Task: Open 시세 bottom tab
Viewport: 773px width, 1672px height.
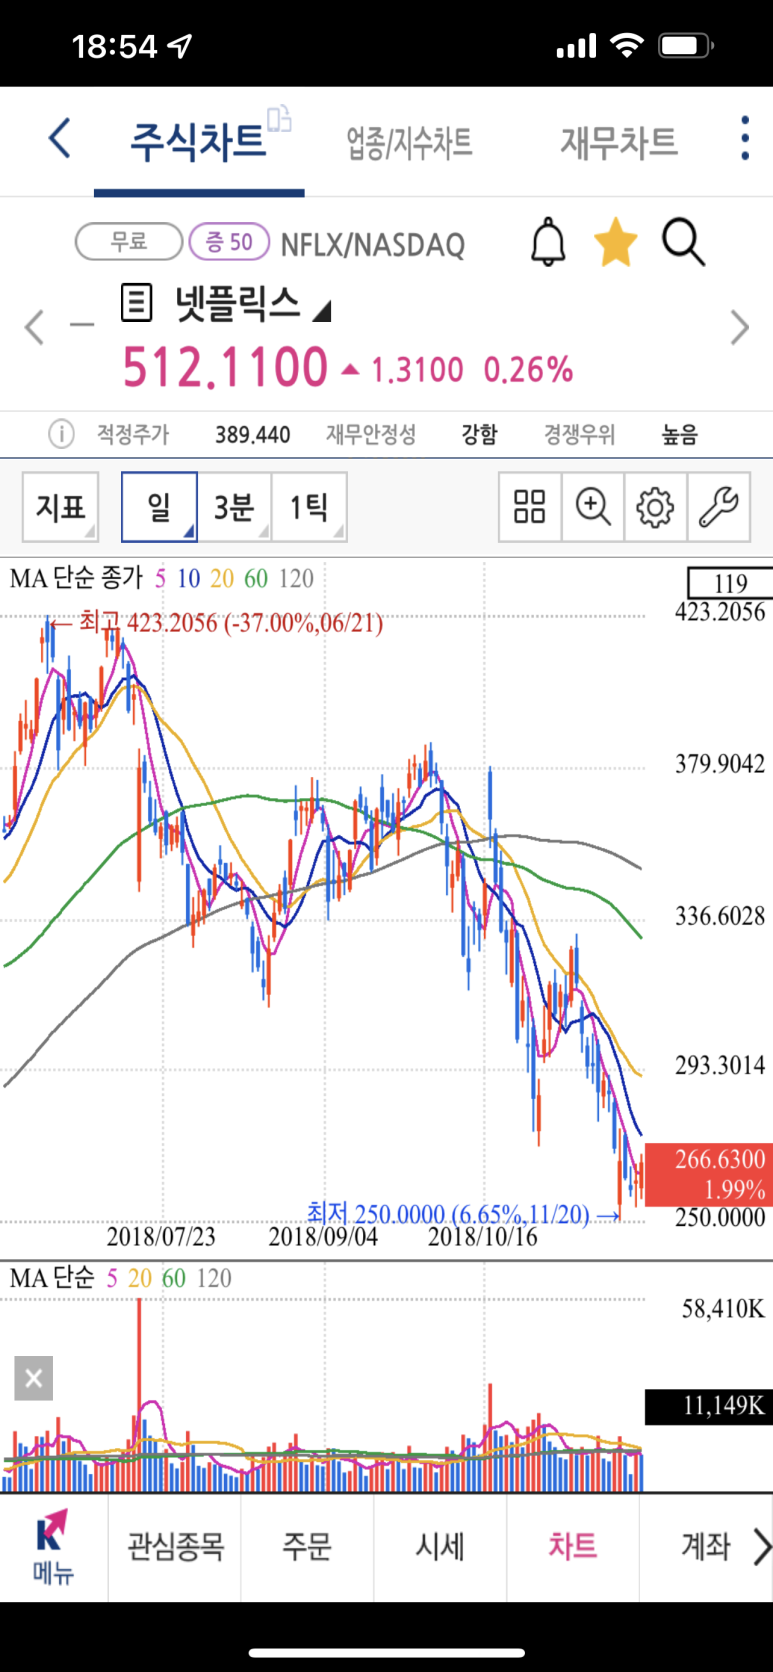Action: coord(440,1547)
